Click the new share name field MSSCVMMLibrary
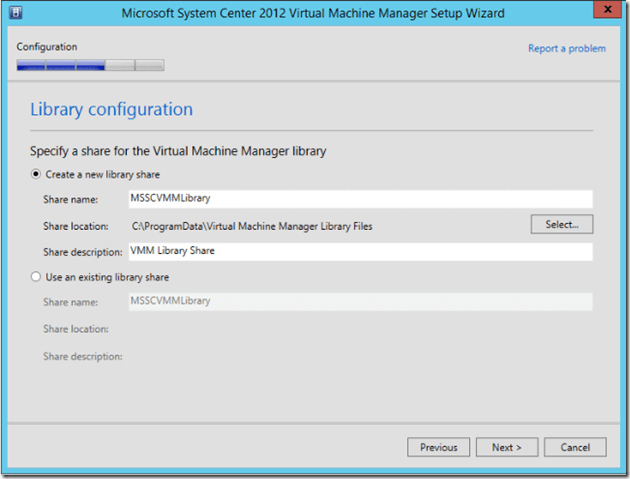Image resolution: width=630 pixels, height=479 pixels. [360, 199]
